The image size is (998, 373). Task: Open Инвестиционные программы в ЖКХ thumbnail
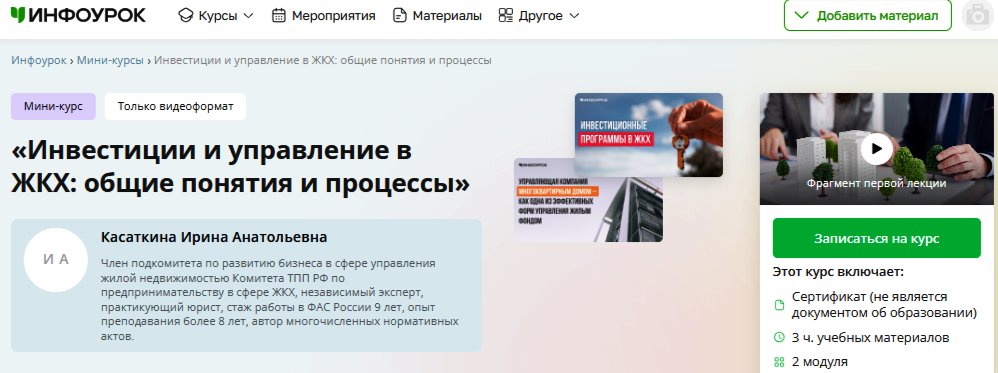tap(649, 134)
